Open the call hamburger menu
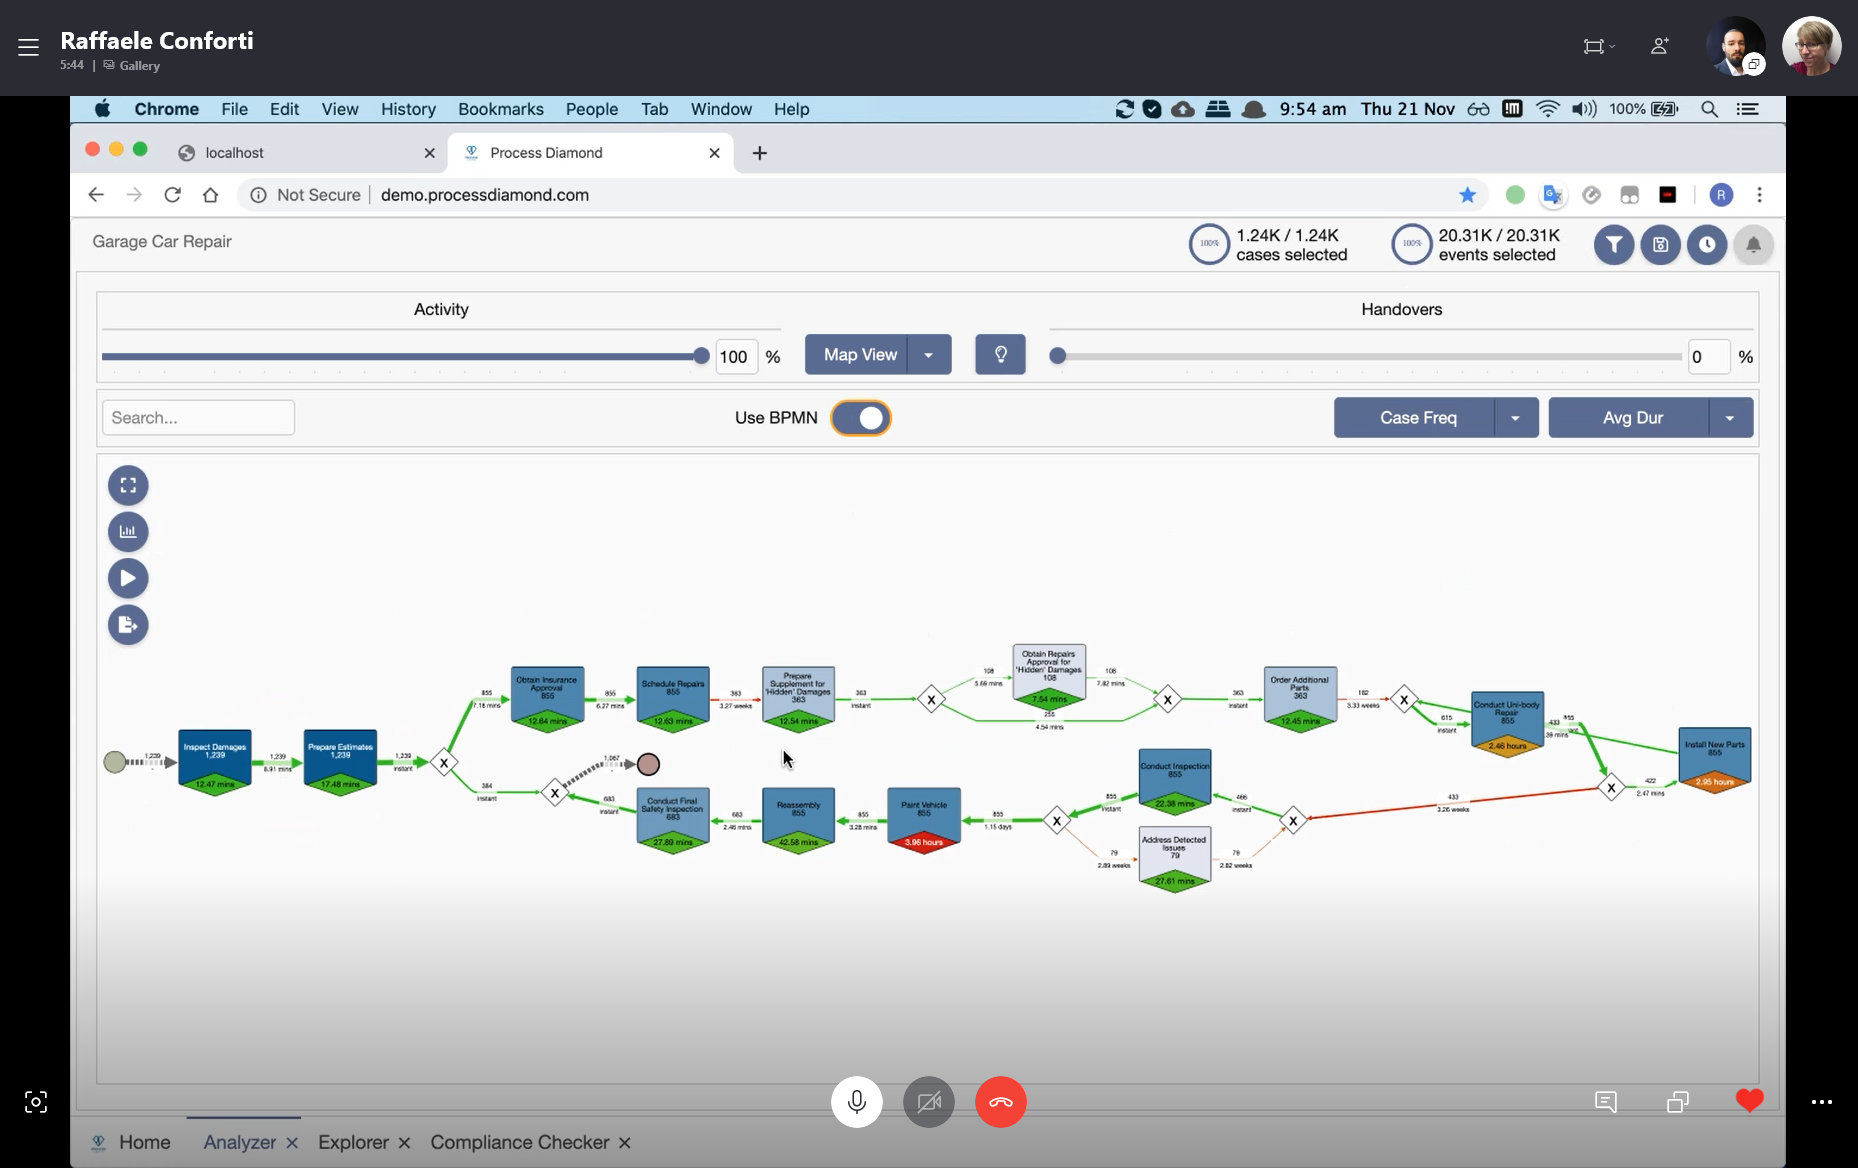 [28, 47]
